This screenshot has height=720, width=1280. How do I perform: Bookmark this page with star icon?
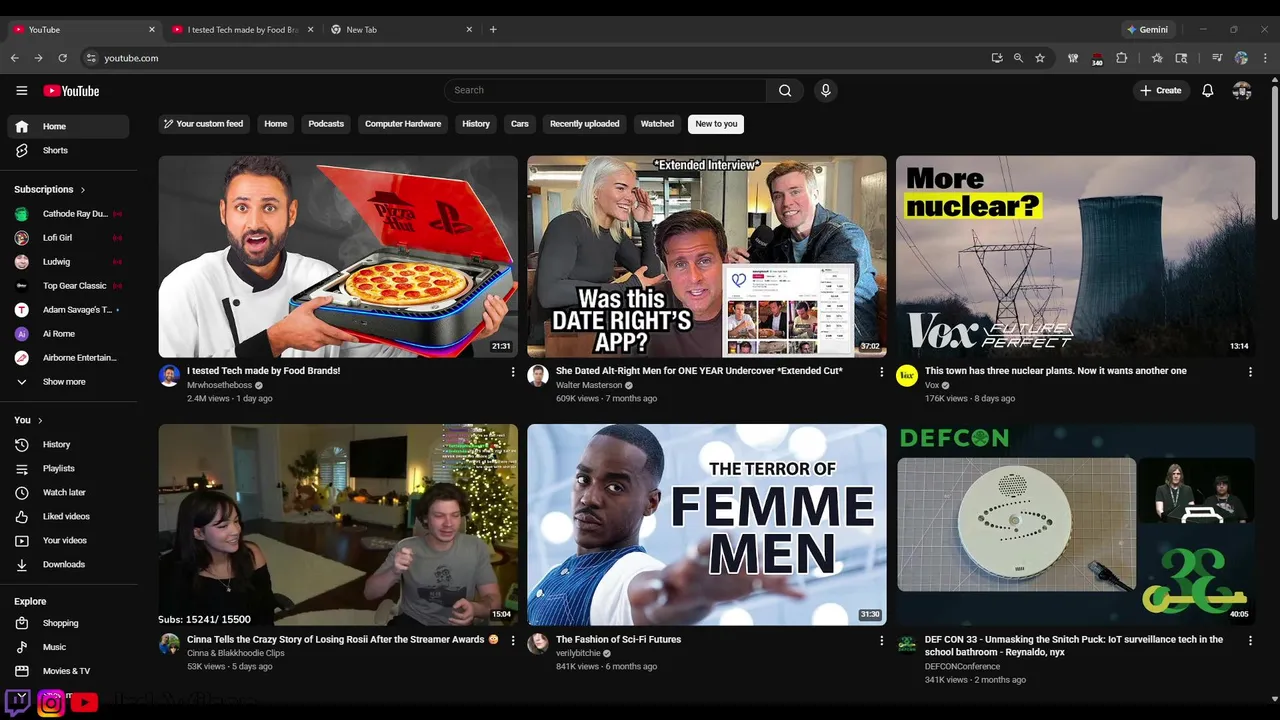[x=1040, y=58]
